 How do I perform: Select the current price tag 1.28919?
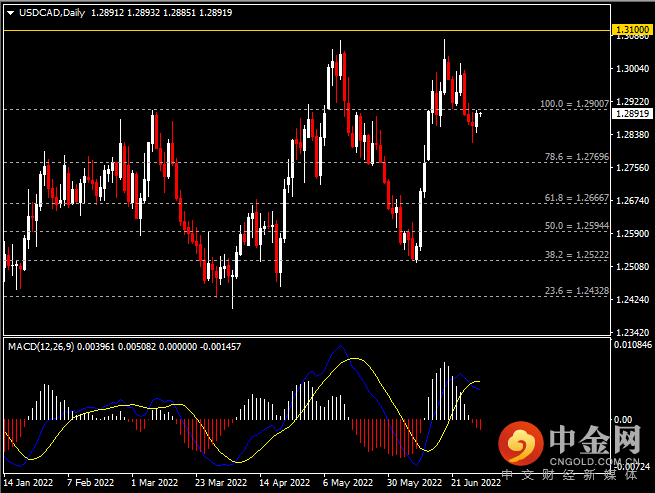(x=630, y=114)
